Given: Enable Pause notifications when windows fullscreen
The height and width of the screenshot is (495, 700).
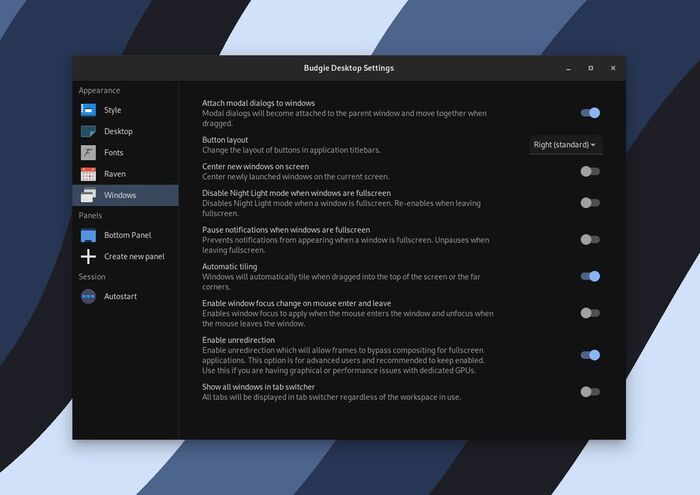Looking at the screenshot, I should click(x=590, y=240).
